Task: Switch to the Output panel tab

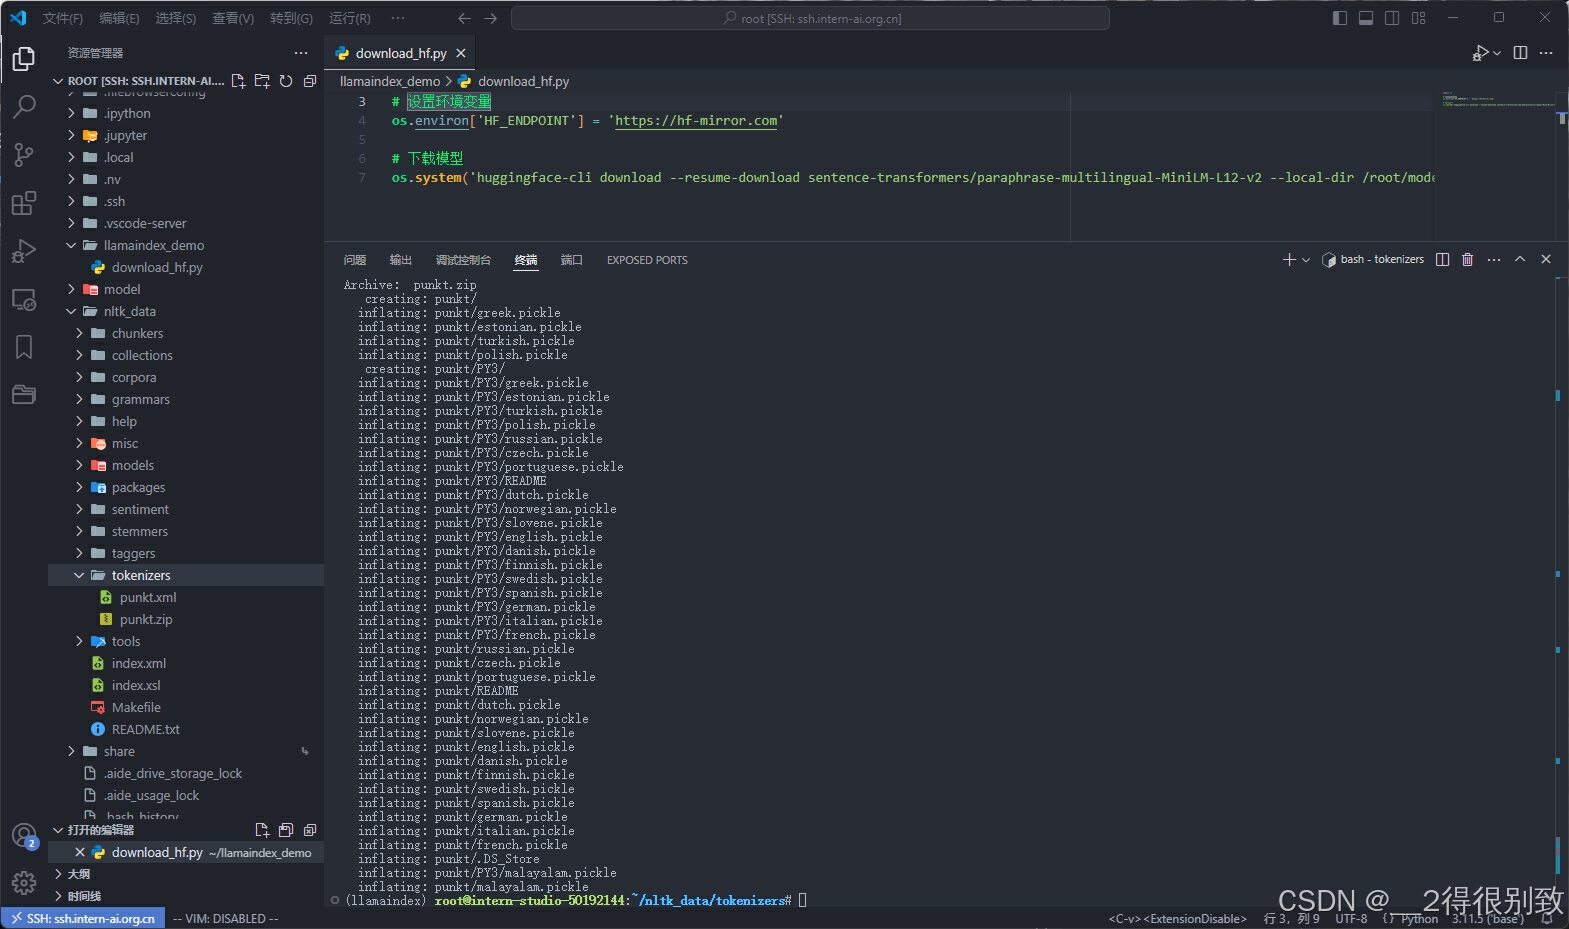Action: 401,260
